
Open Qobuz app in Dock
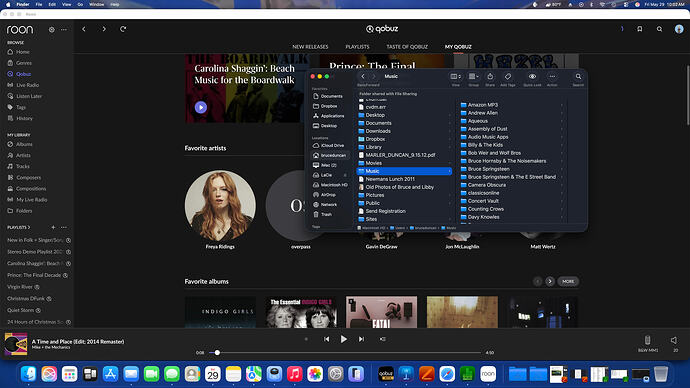tap(386, 374)
